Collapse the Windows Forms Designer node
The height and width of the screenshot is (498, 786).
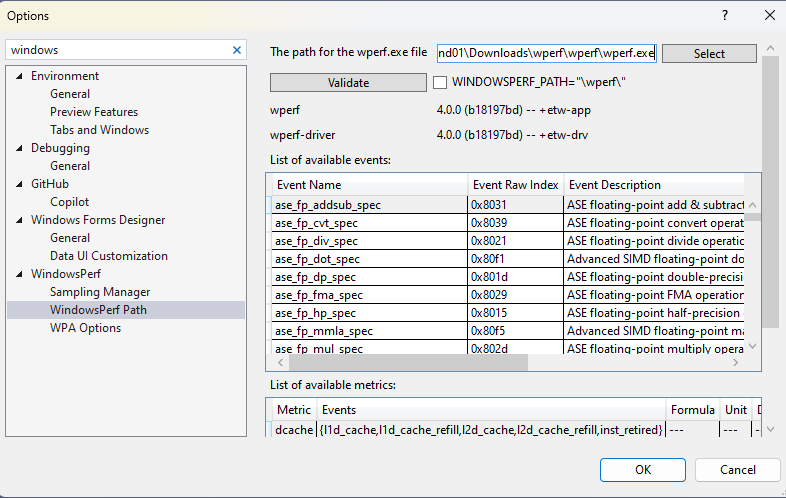point(20,220)
